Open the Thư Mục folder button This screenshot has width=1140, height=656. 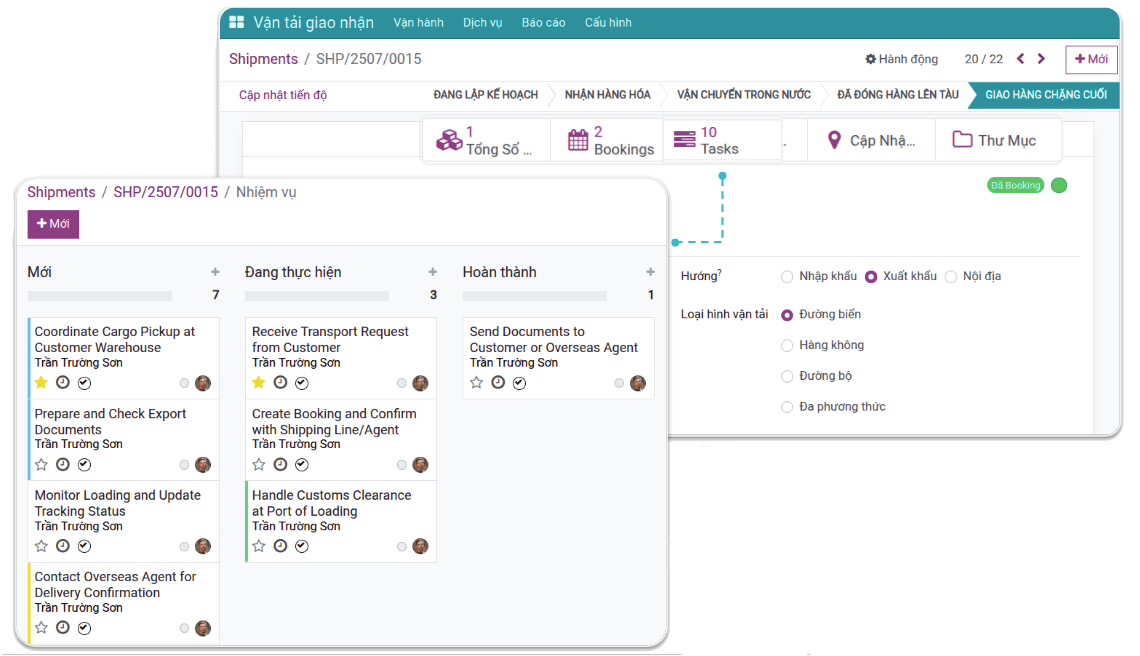994,140
